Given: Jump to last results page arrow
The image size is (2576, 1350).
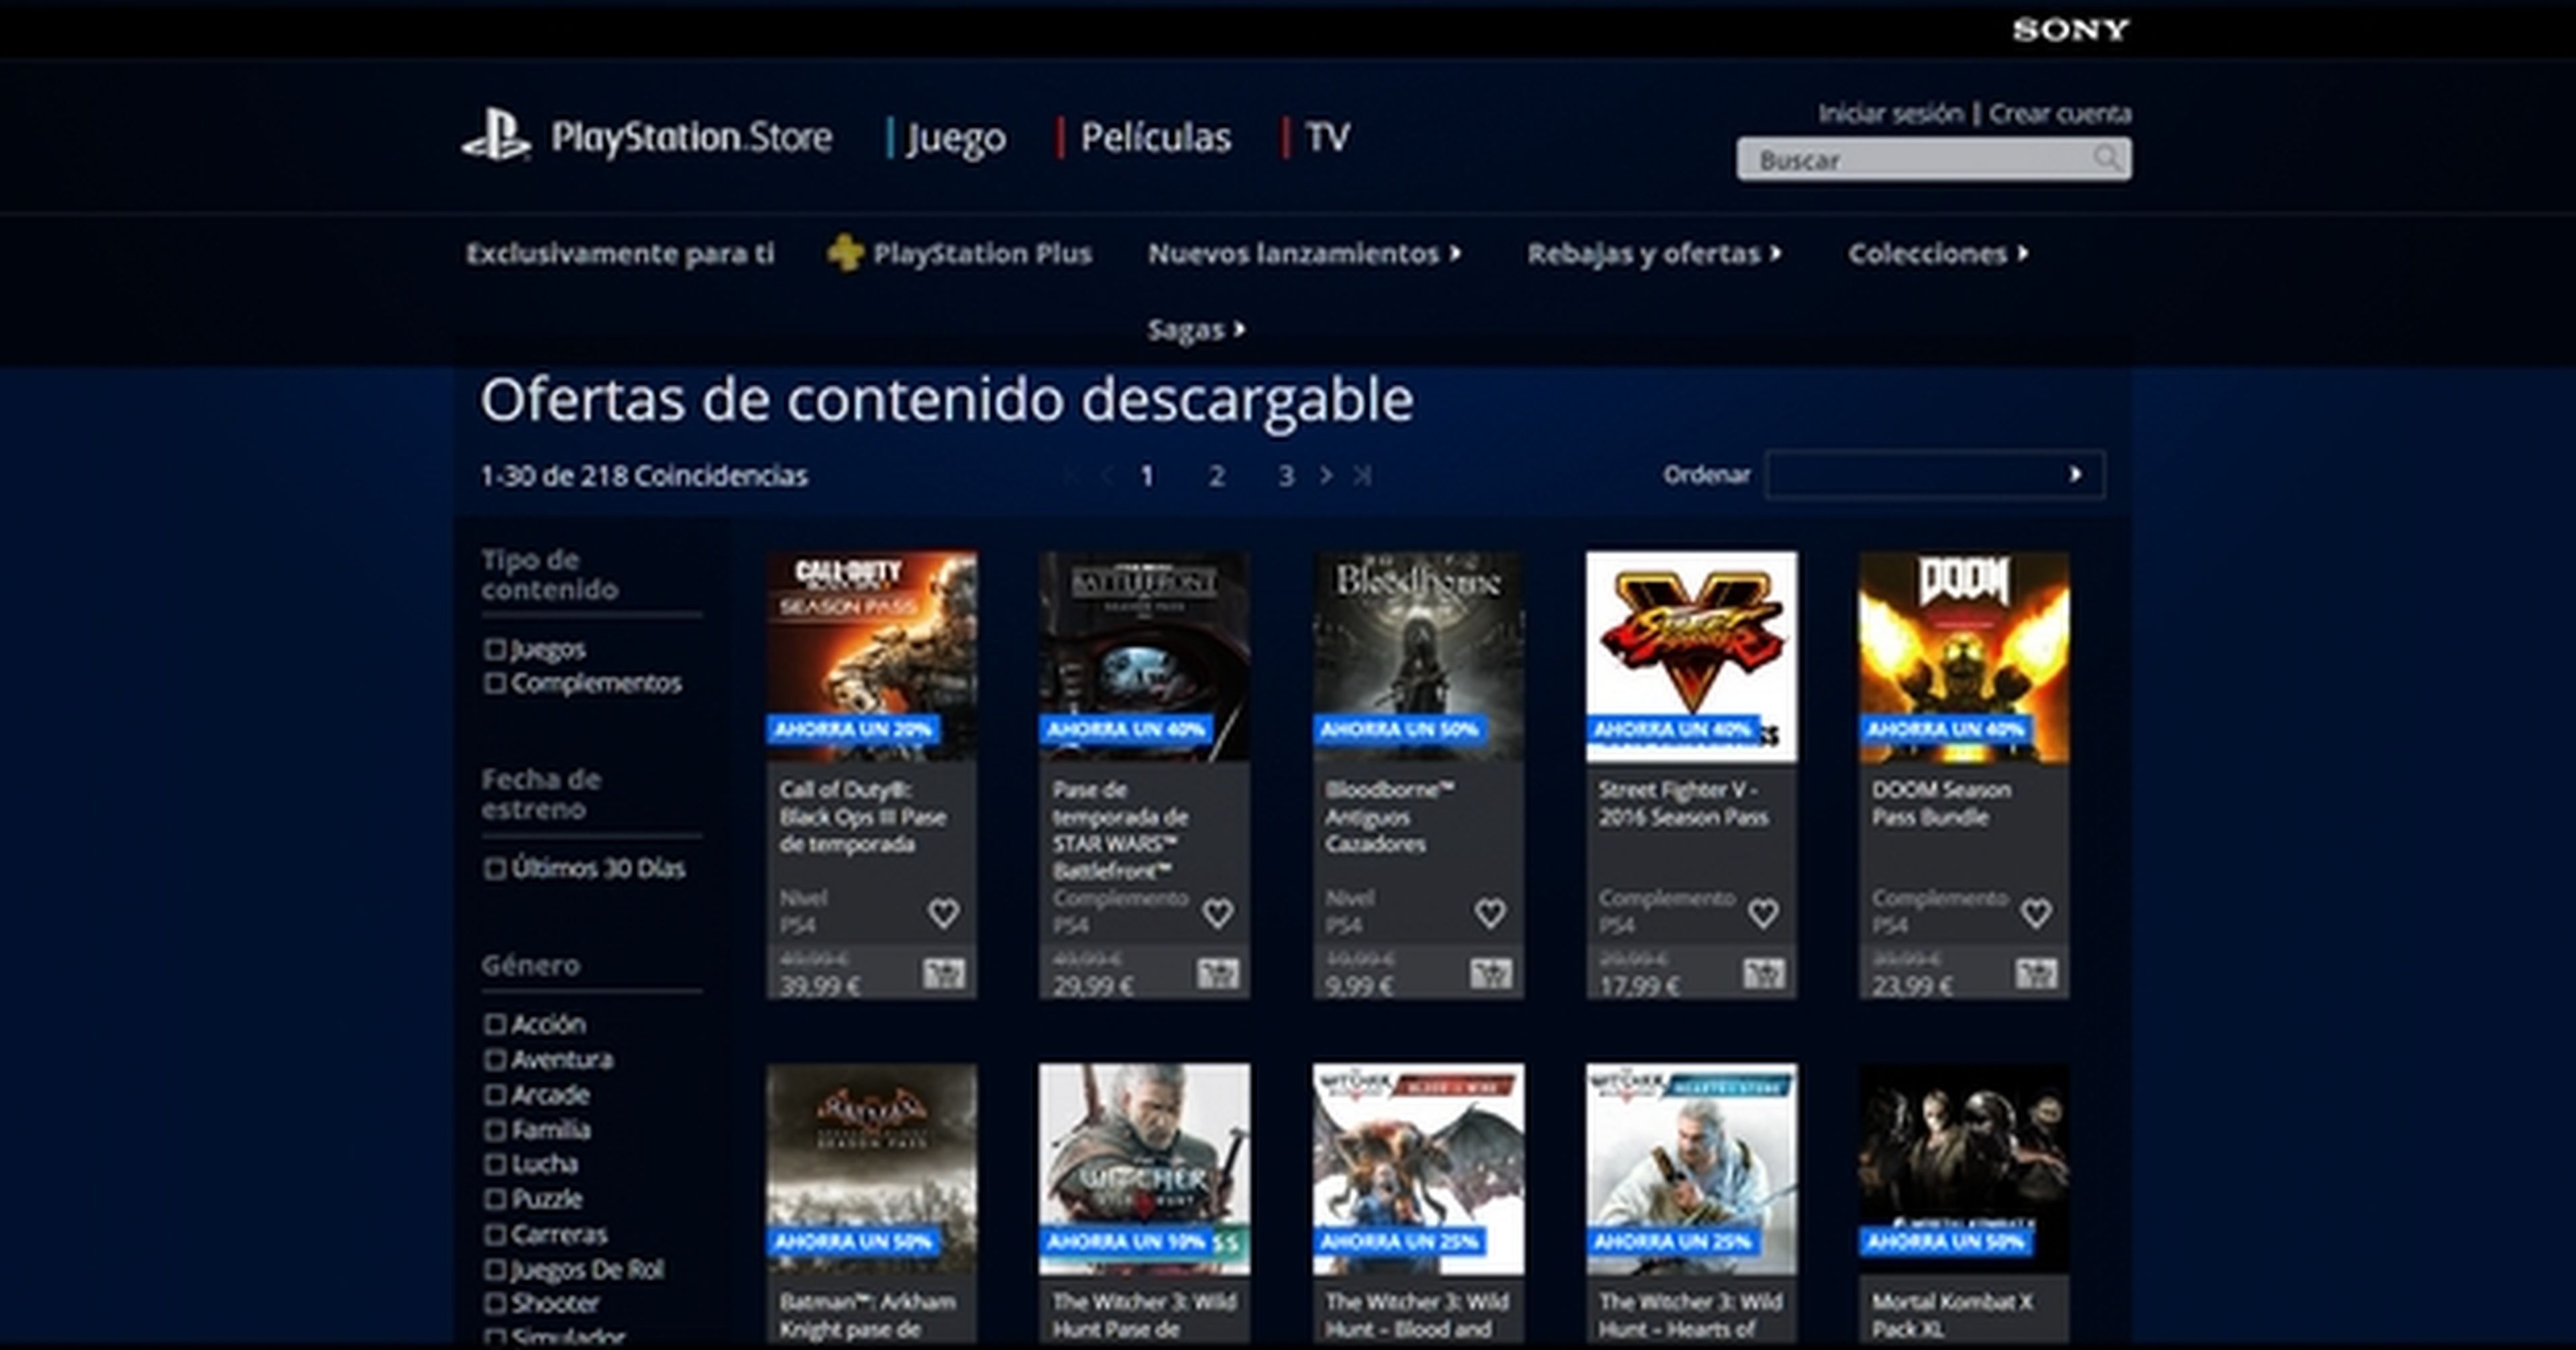Looking at the screenshot, I should point(1361,476).
